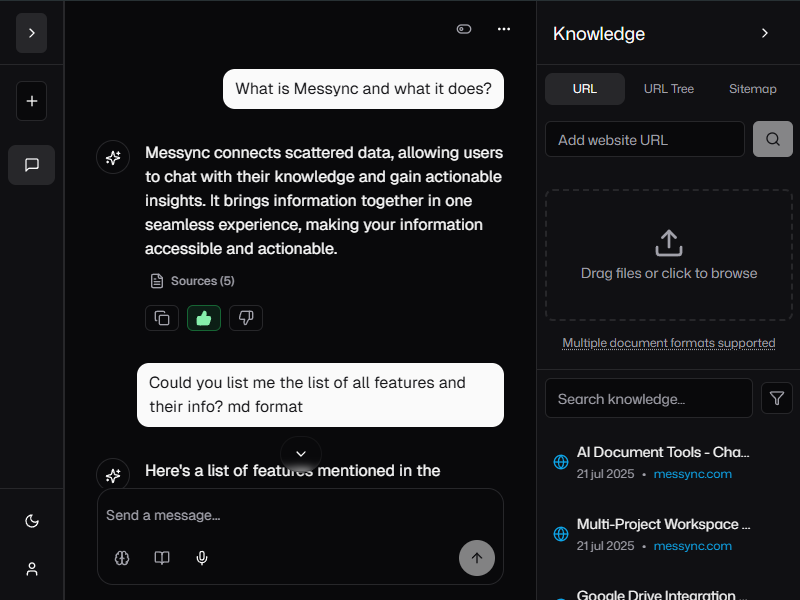This screenshot has width=800, height=600.
Task: Copy the Messync answer text
Action: [x=162, y=318]
